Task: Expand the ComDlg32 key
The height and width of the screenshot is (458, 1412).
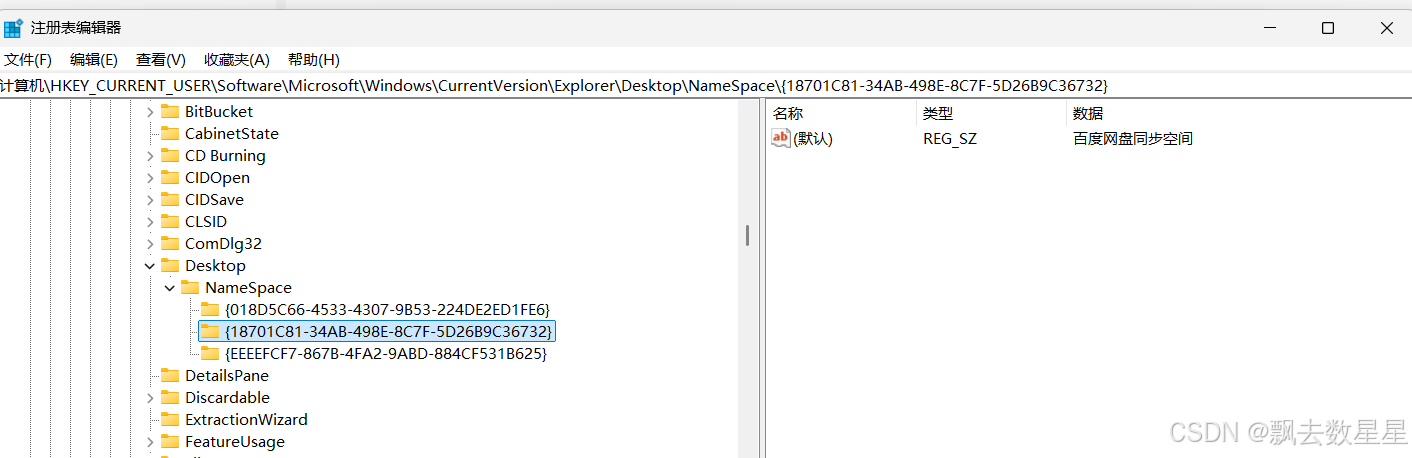Action: [150, 244]
